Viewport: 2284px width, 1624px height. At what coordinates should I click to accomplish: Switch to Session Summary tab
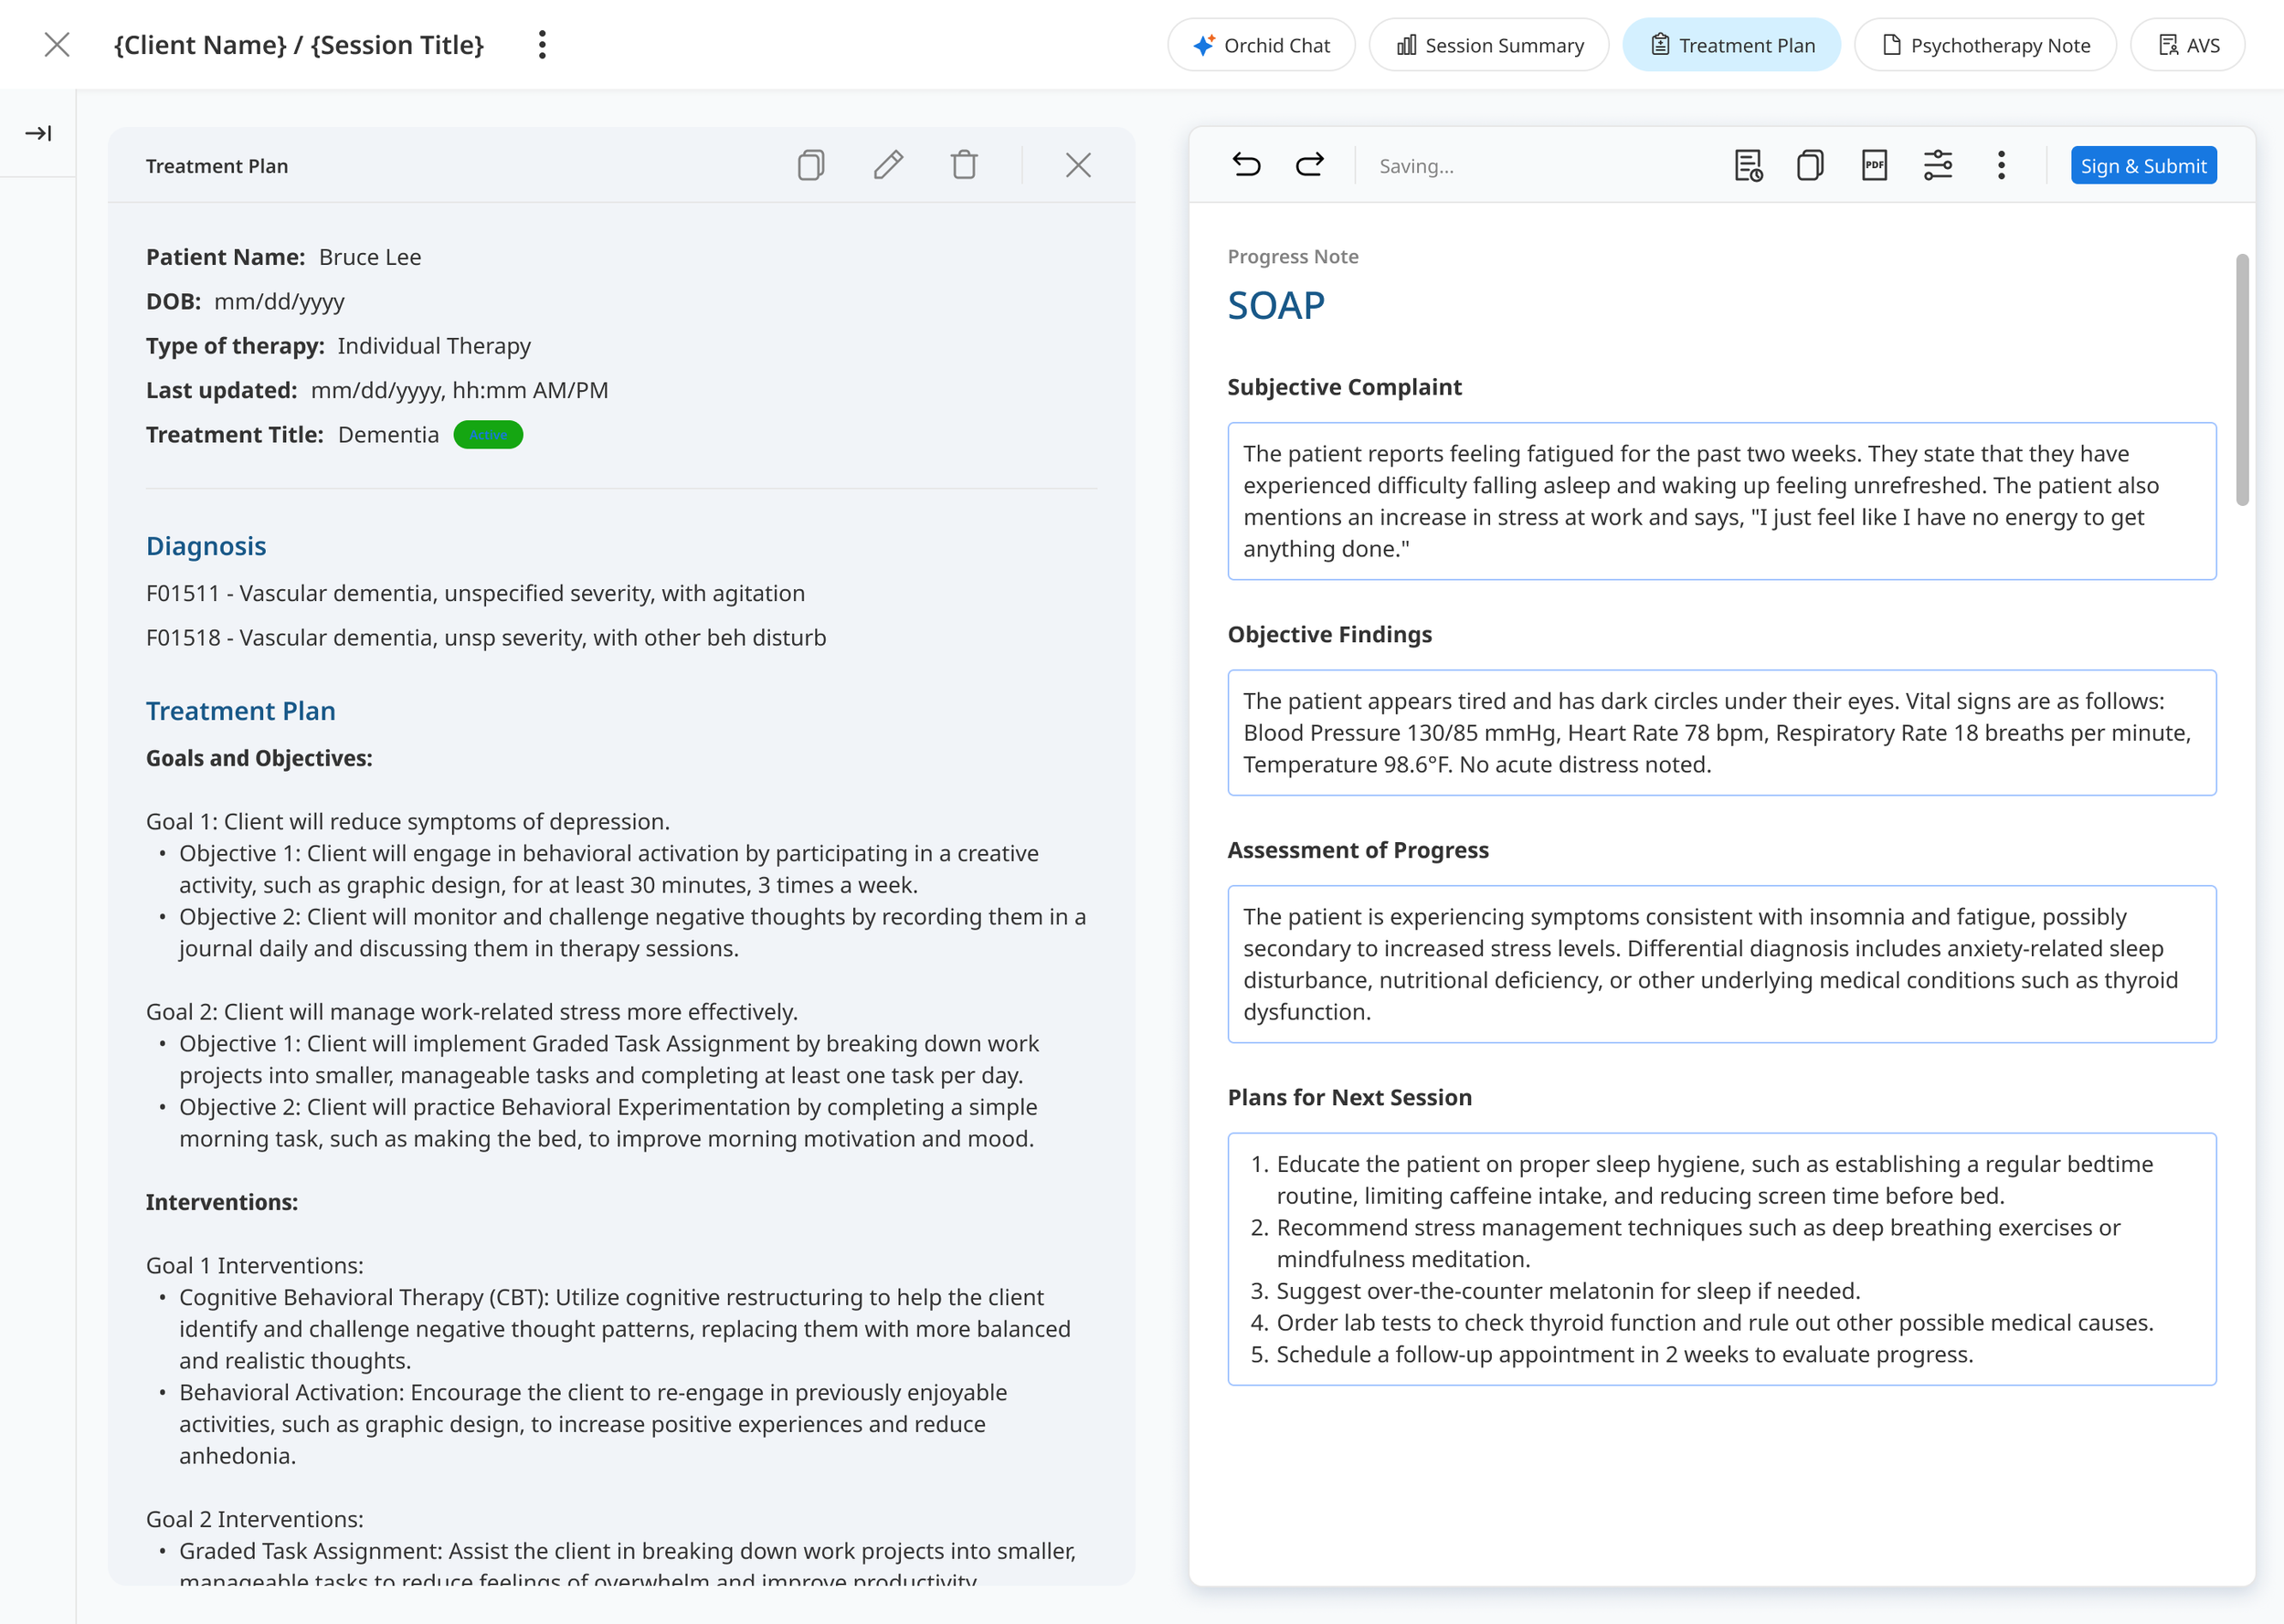1489,45
